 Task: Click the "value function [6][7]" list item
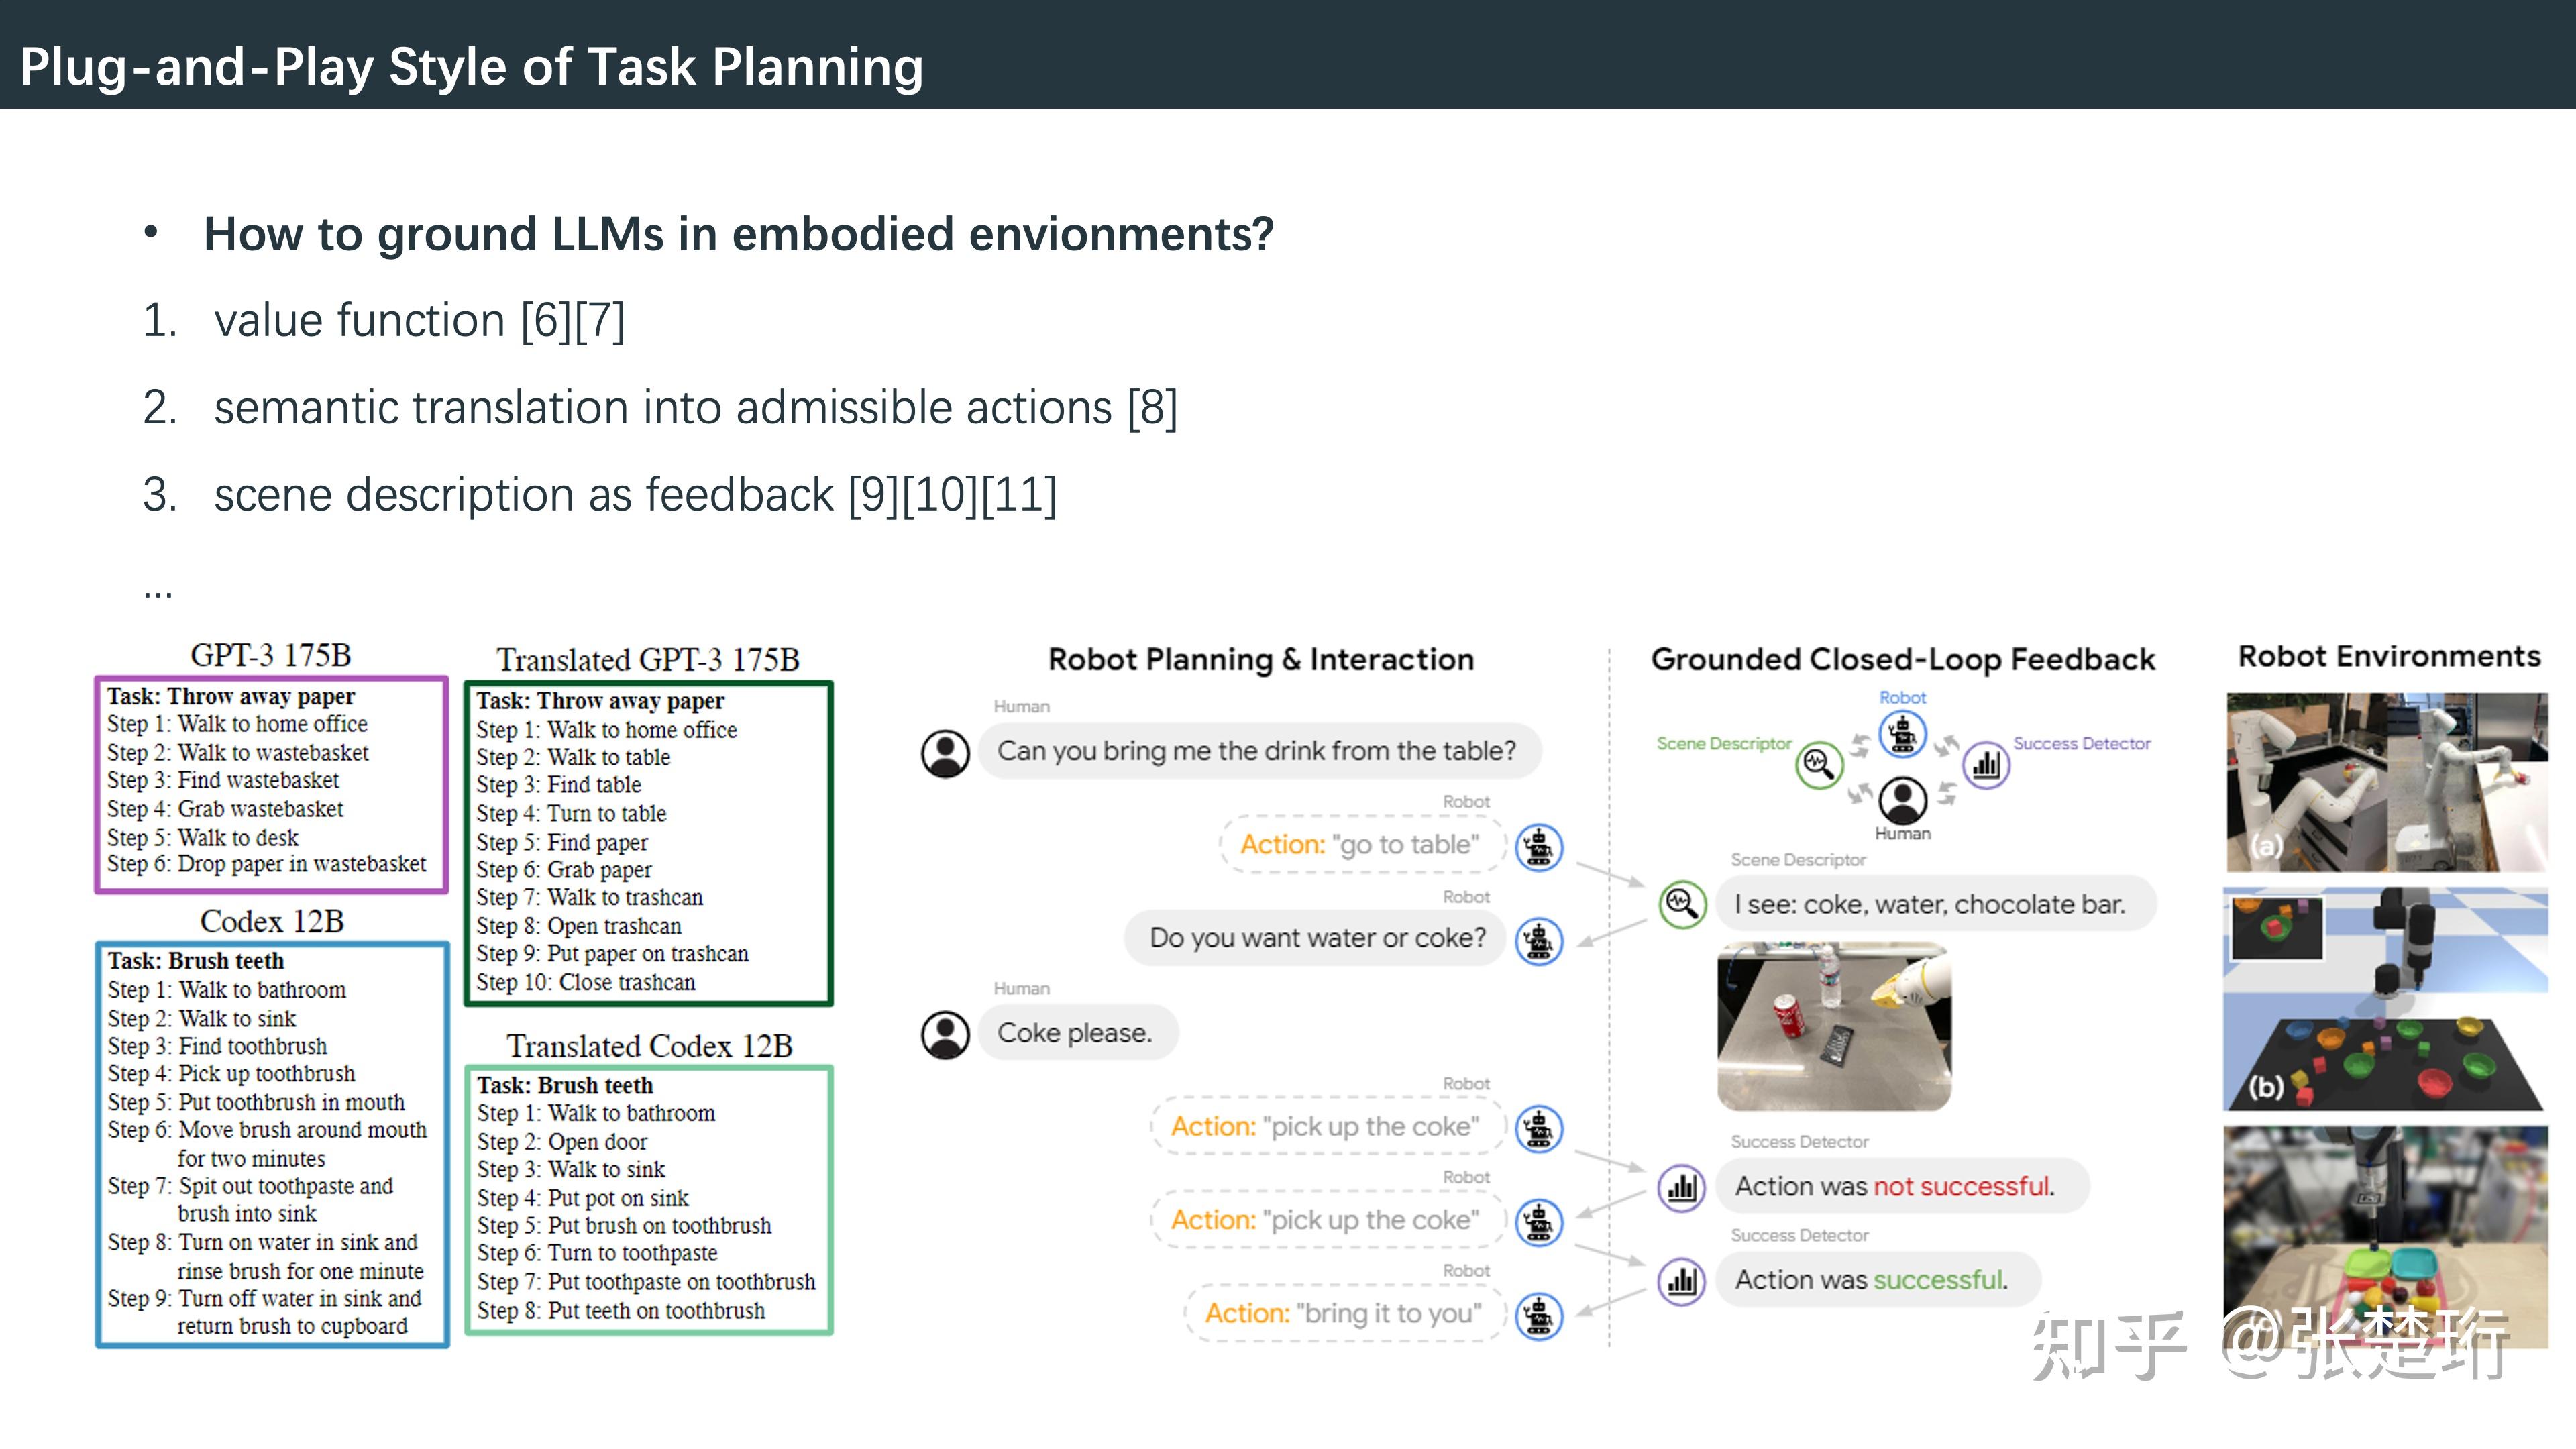click(418, 321)
